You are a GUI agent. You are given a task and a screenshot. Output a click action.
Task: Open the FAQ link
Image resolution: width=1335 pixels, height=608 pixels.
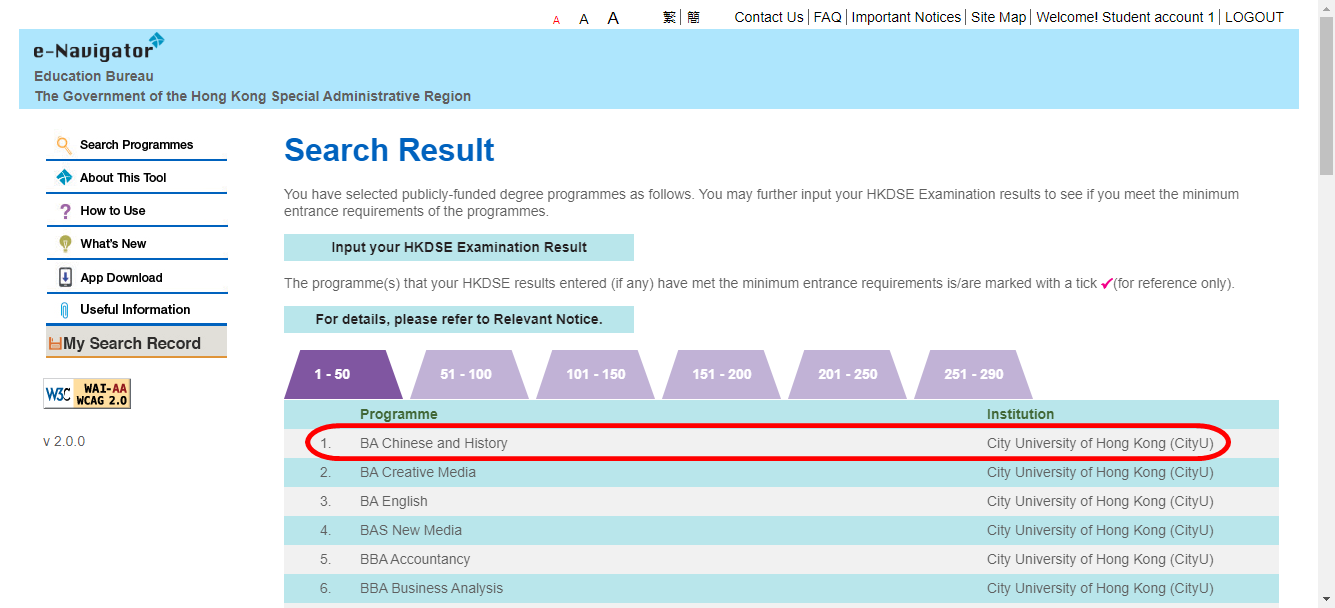(x=828, y=17)
